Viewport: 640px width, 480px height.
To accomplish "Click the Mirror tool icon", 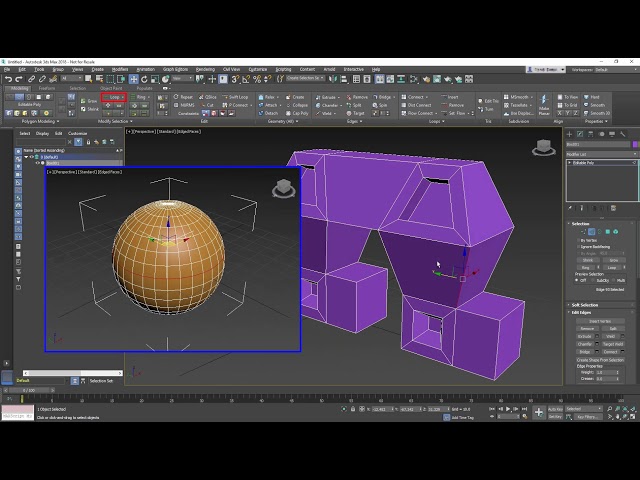I will 333,79.
